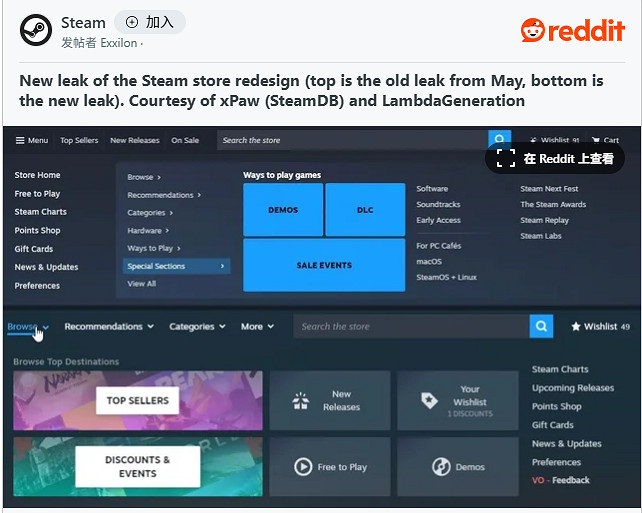Expand the Categories dropdown in lower navigation

(x=197, y=326)
